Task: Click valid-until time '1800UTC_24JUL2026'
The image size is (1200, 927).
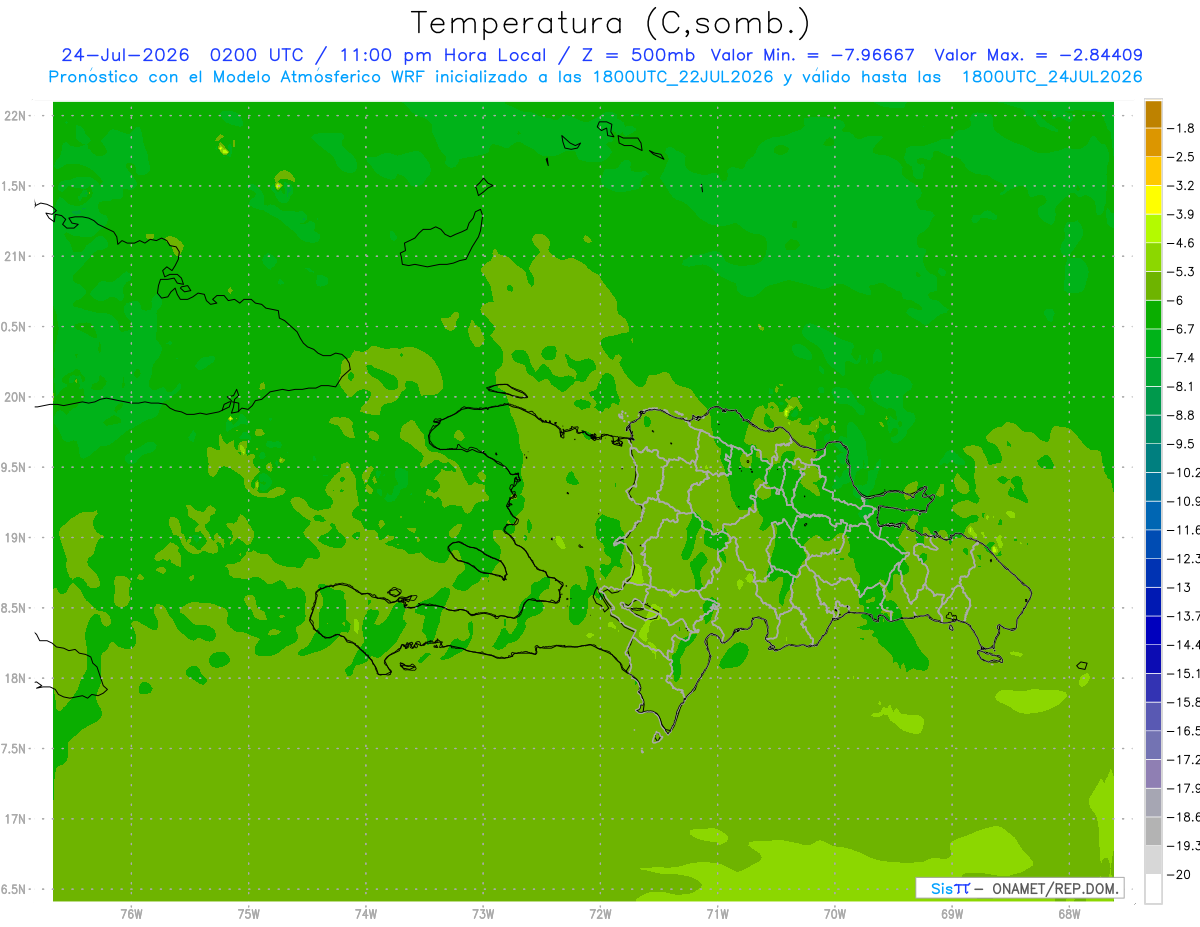Action: 1052,77
